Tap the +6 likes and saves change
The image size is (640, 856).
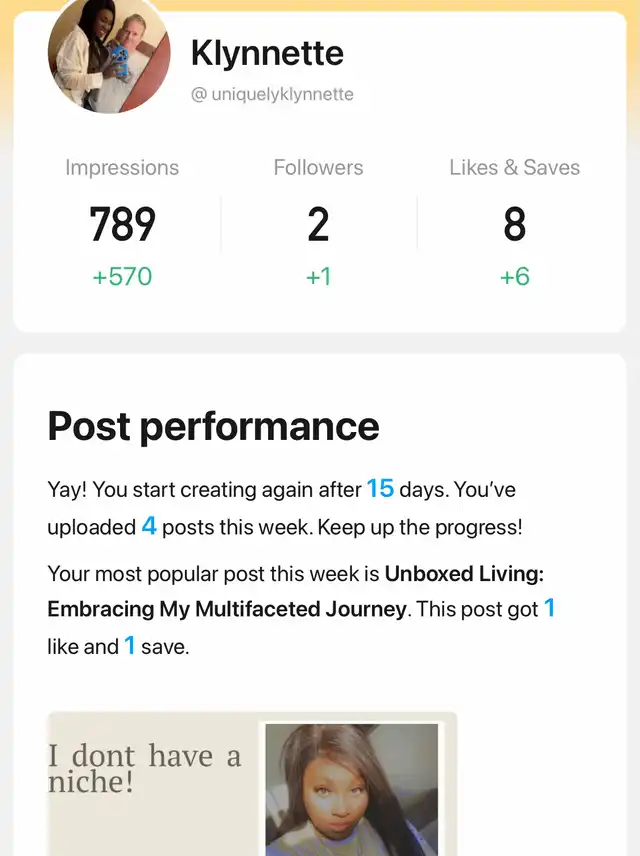(514, 276)
